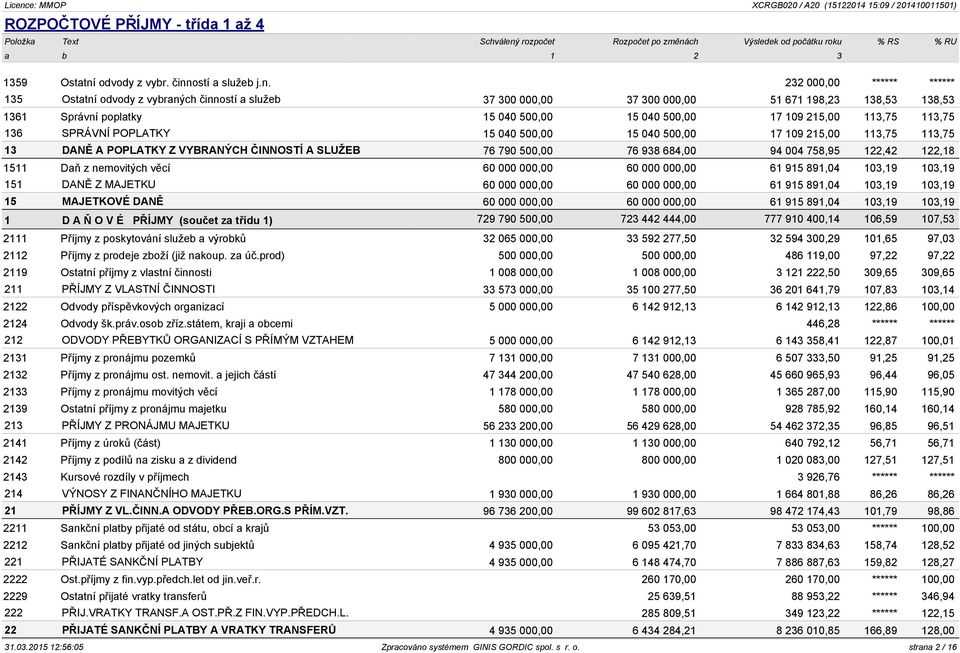Click value 7 833 834,63
960x653 pixels.
point(808,545)
